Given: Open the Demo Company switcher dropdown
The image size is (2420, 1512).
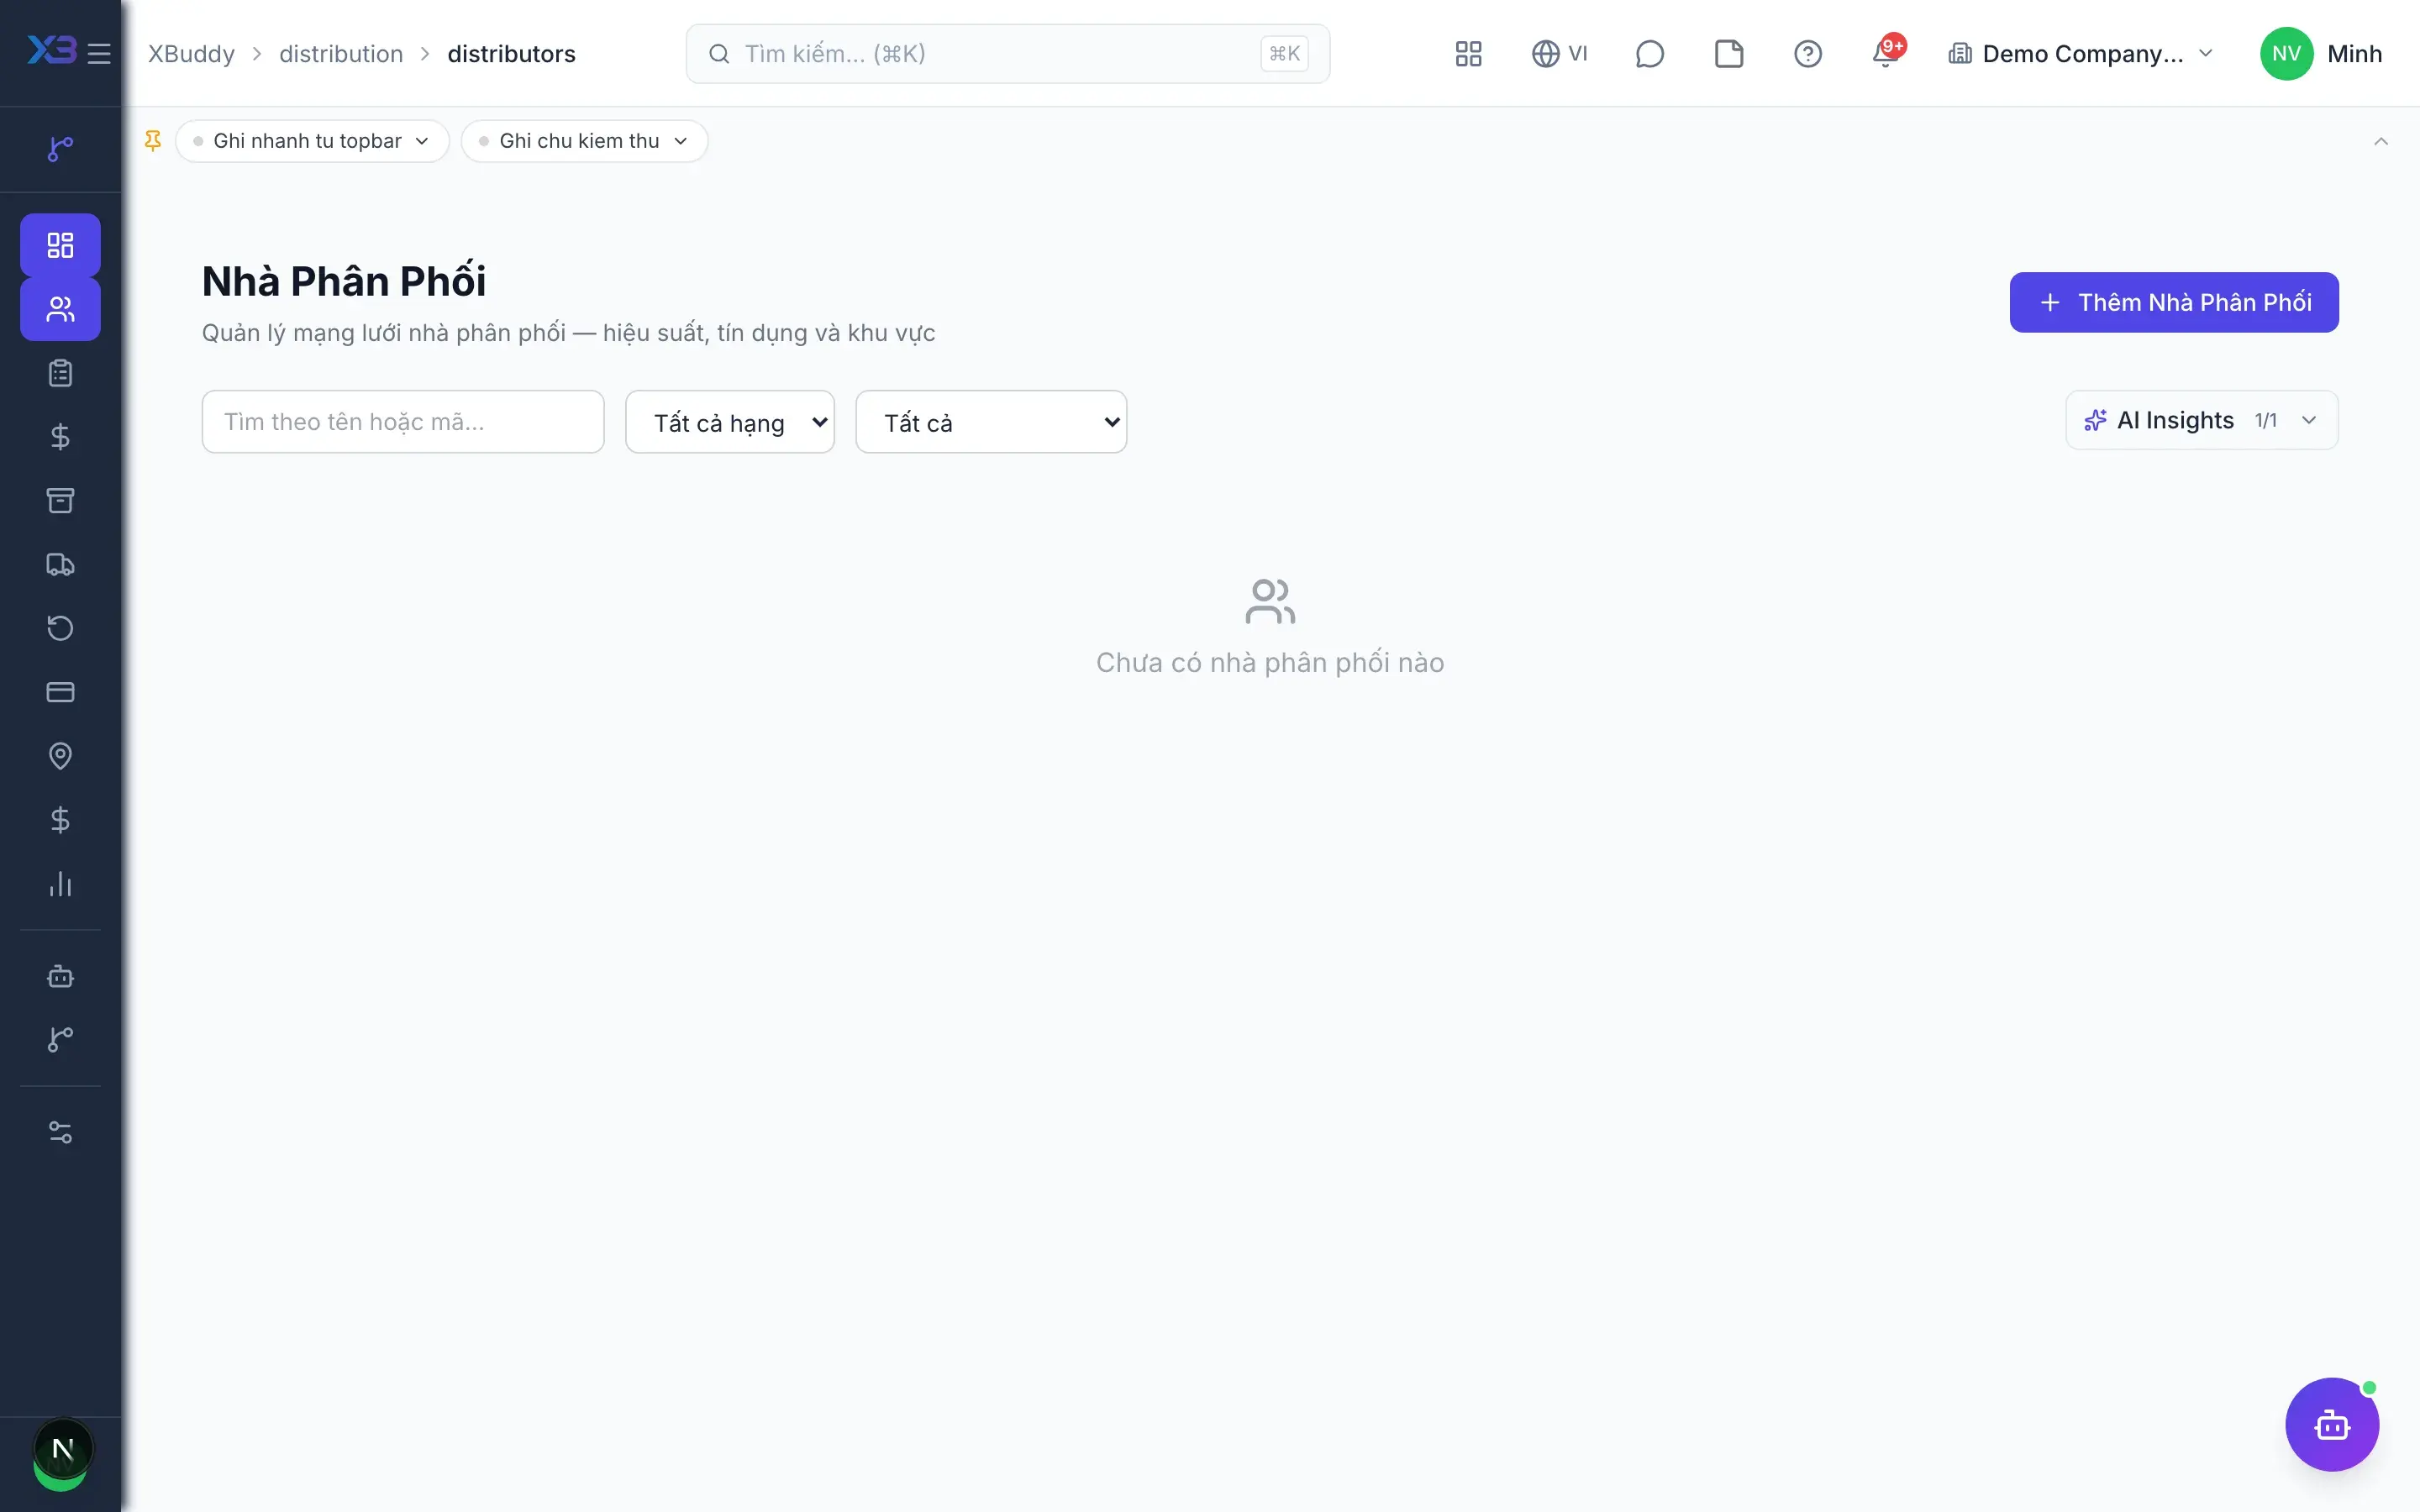Looking at the screenshot, I should click(x=2080, y=54).
